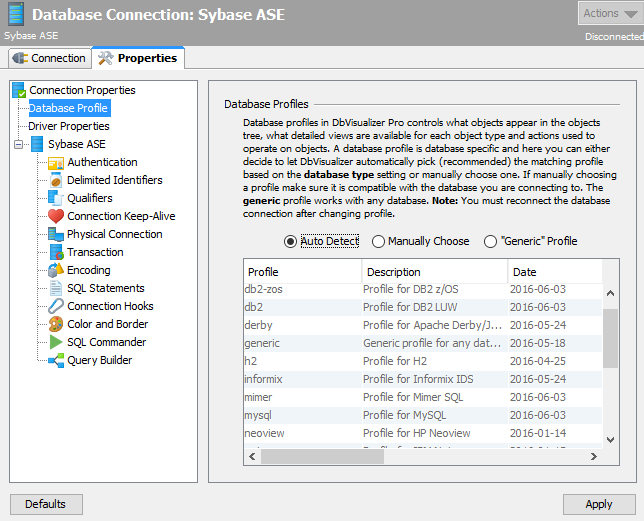Image resolution: width=644 pixels, height=521 pixels.
Task: Click the Connection Keep-Alive heart icon
Action: pos(56,216)
